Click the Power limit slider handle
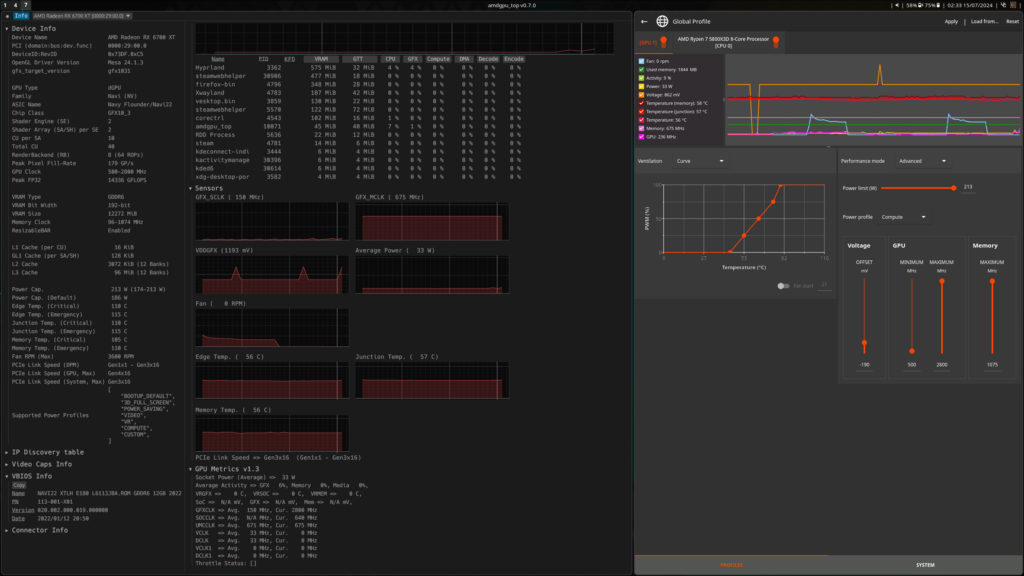This screenshot has height=576, width=1024. tap(953, 188)
